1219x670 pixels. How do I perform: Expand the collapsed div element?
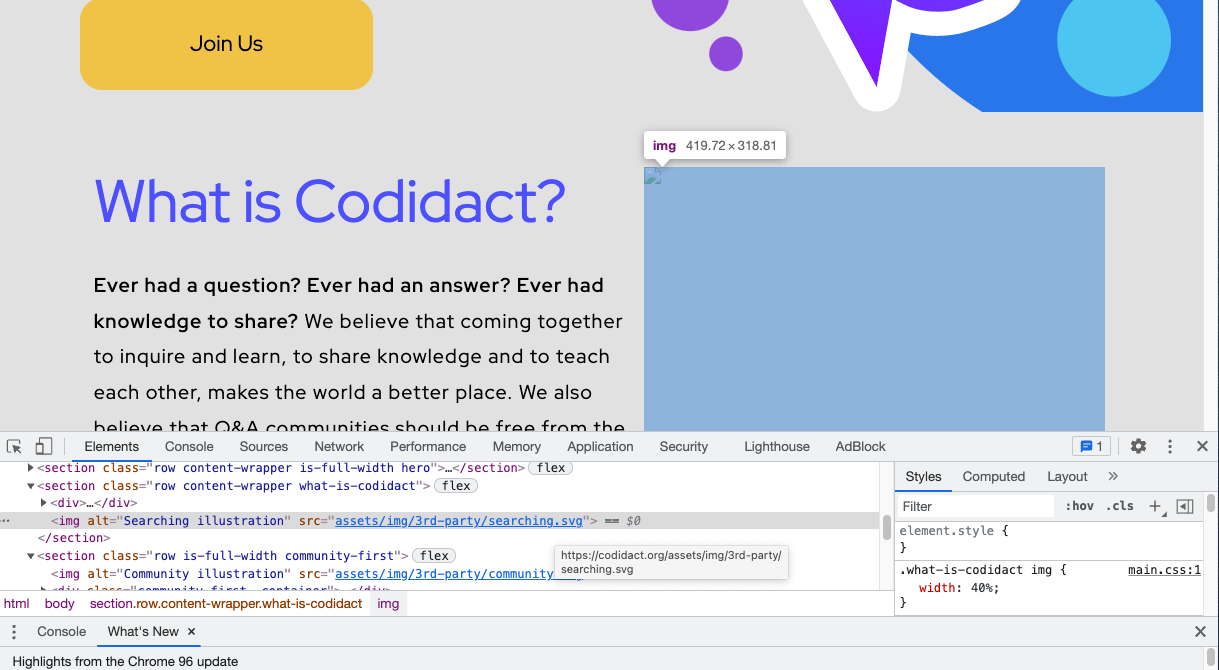tap(43, 503)
